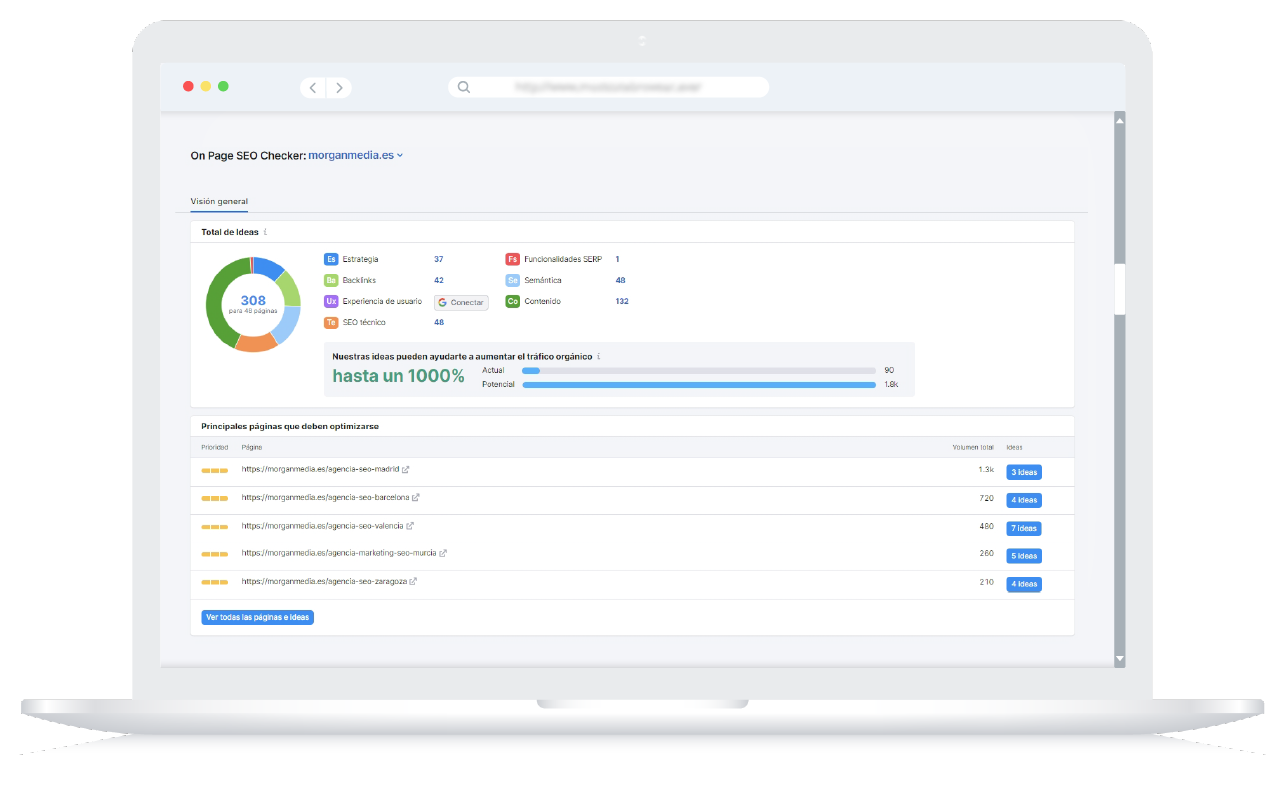This screenshot has width=1281, height=791.
Task: Open the agencia-seo-barcelona page link
Action: point(325,497)
